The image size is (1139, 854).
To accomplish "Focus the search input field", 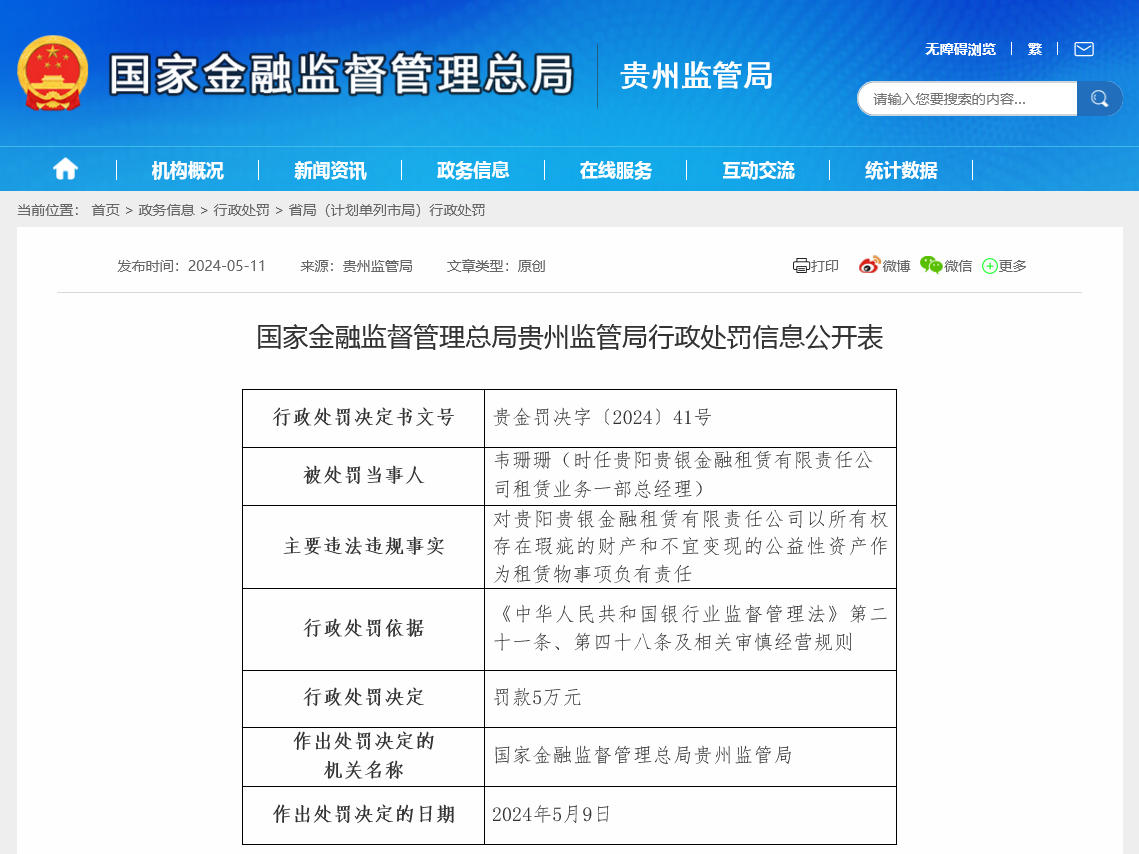I will [968, 99].
